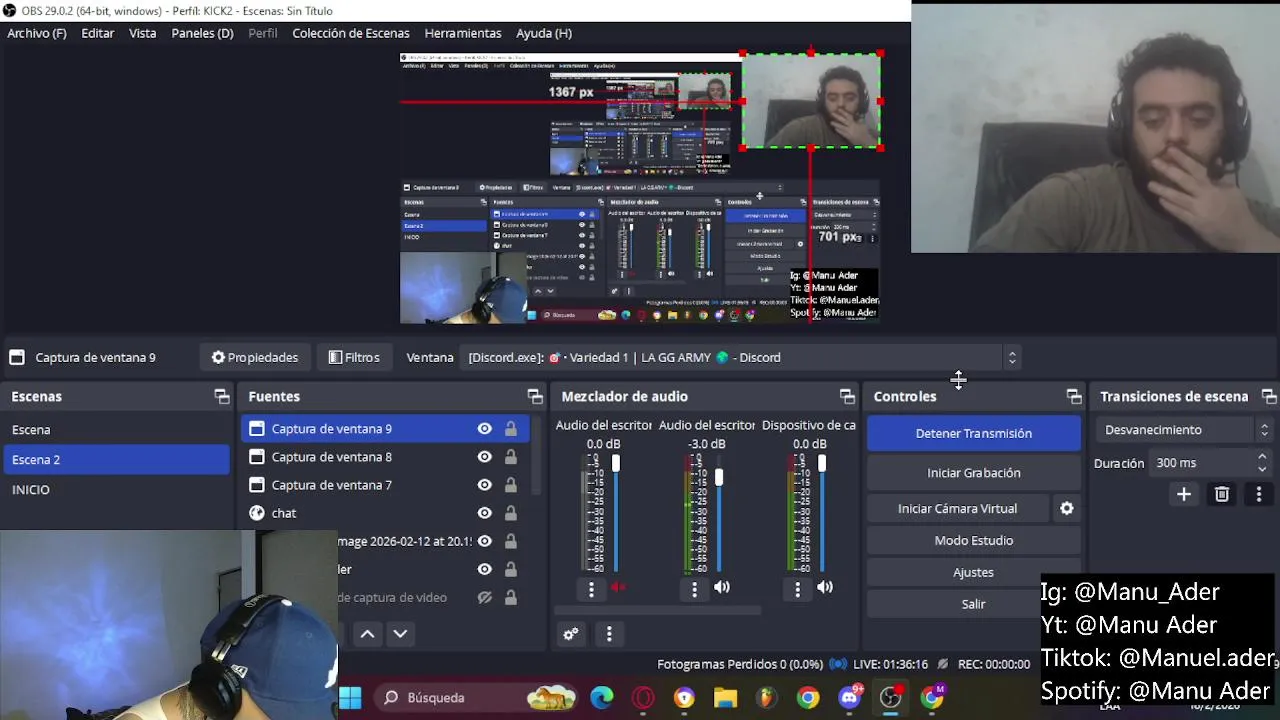Image resolution: width=1280 pixels, height=720 pixels.
Task: Select the INICIO scene
Action: point(116,490)
